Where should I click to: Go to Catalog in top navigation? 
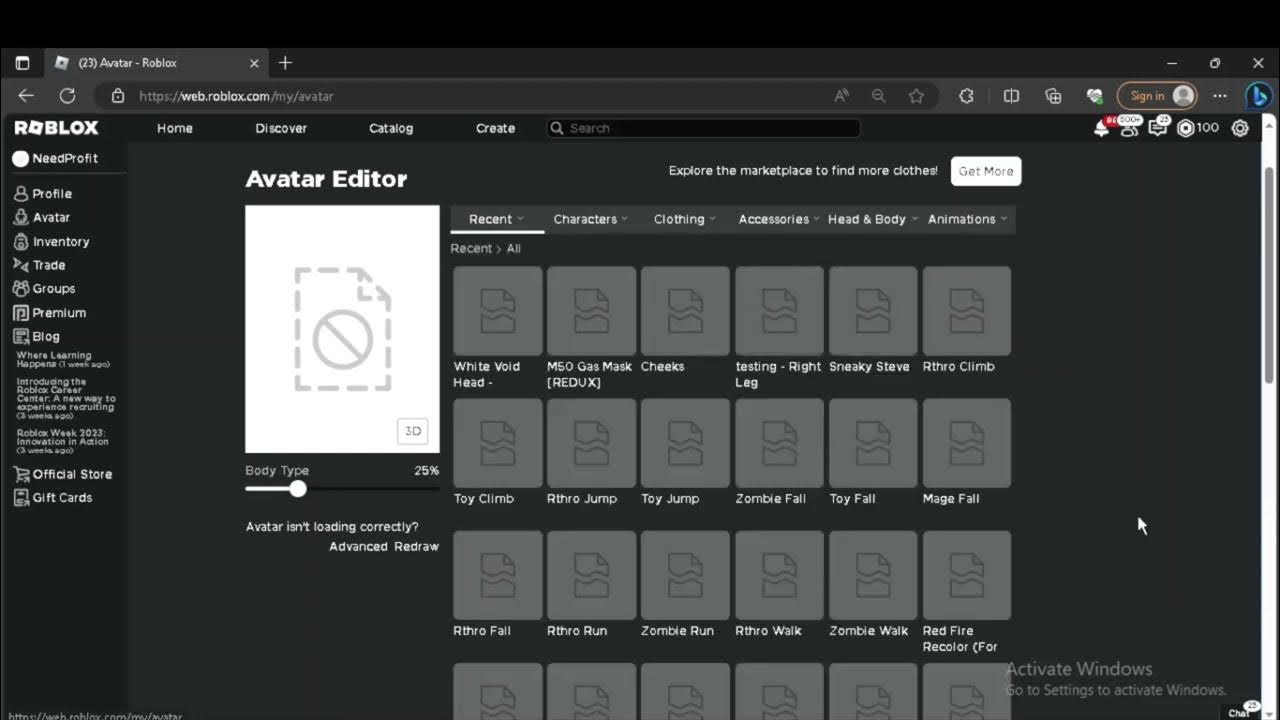pos(391,128)
